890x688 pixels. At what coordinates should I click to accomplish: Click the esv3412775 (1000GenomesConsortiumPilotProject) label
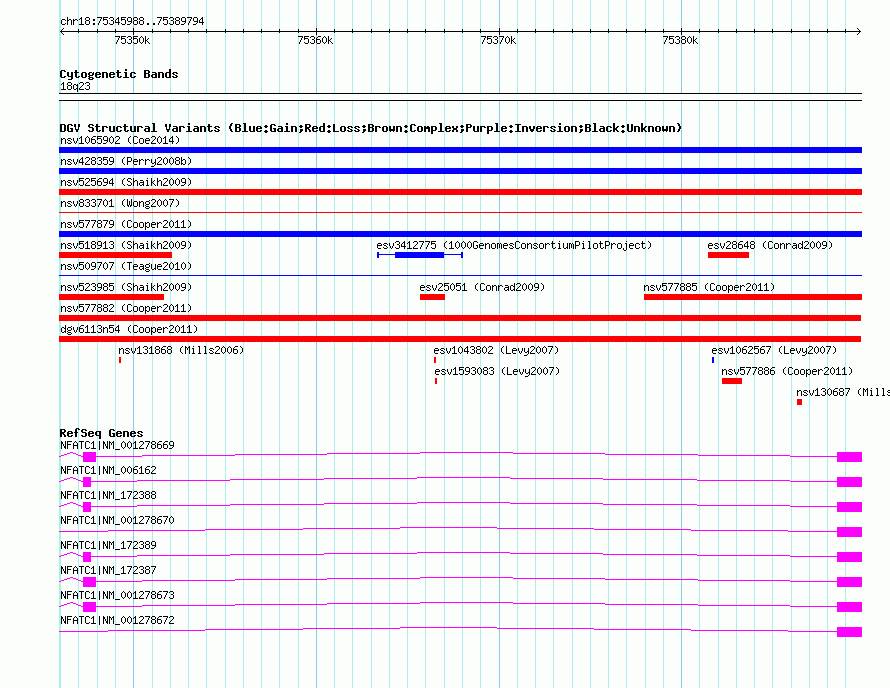tap(514, 245)
